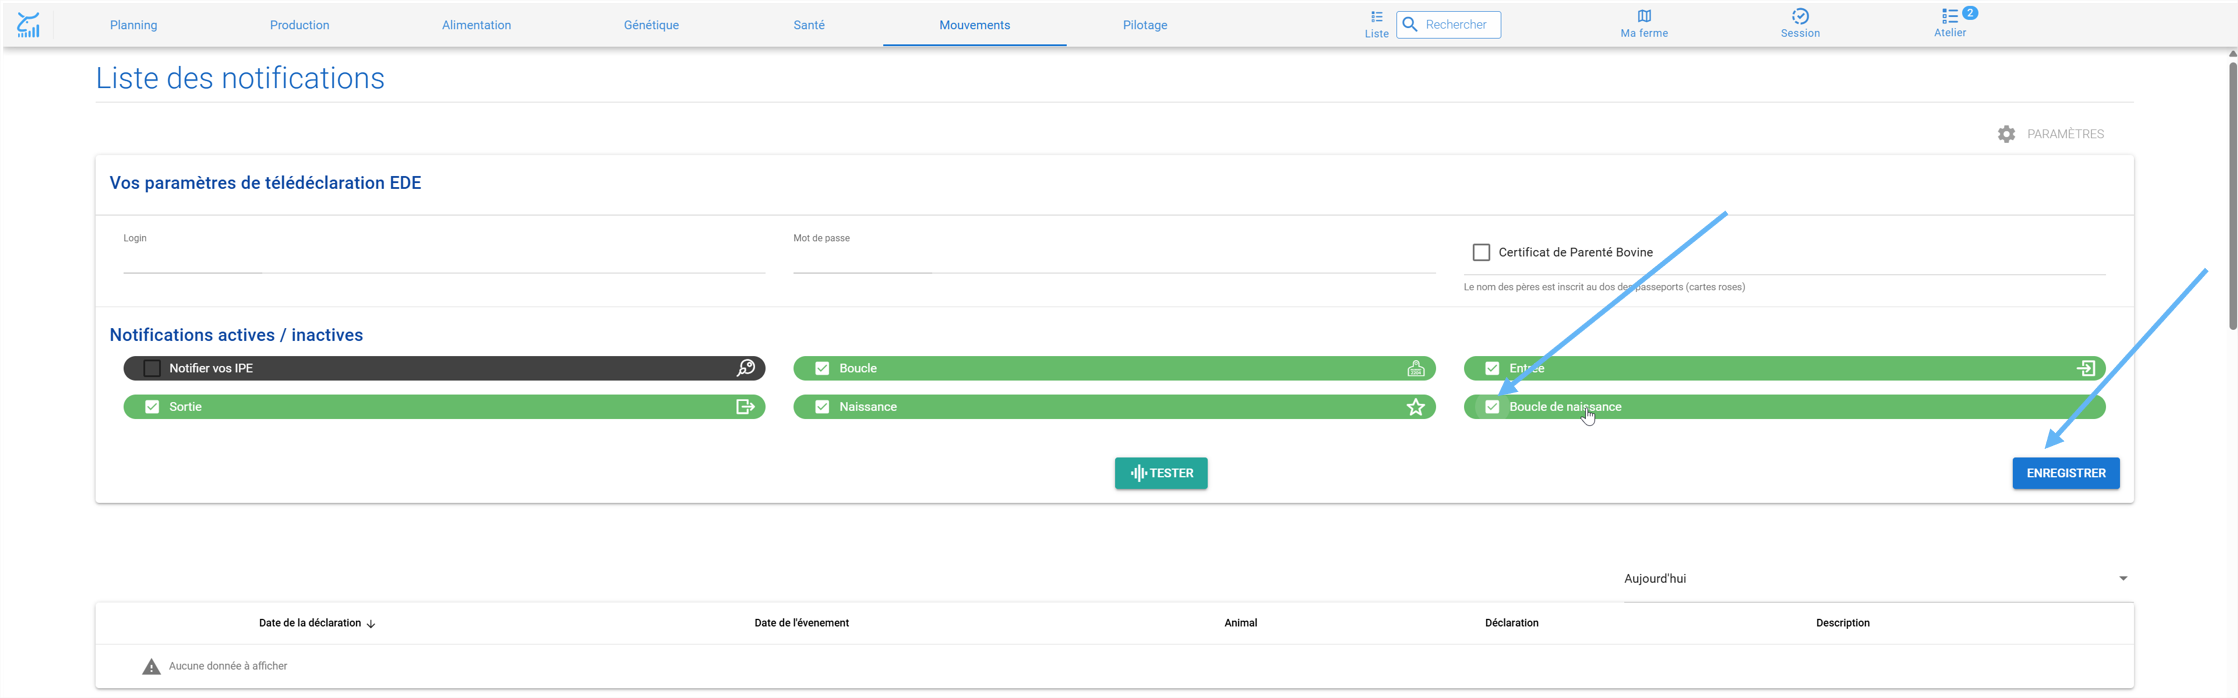The width and height of the screenshot is (2238, 698).
Task: Open the Liste view icon
Action: pyautogui.click(x=1377, y=17)
